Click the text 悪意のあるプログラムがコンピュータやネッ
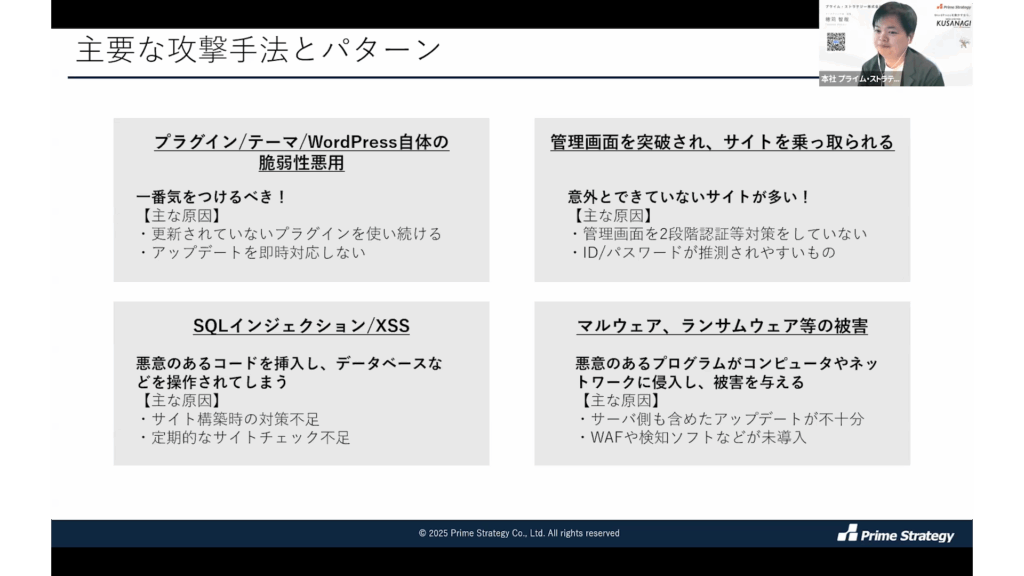 (726, 364)
